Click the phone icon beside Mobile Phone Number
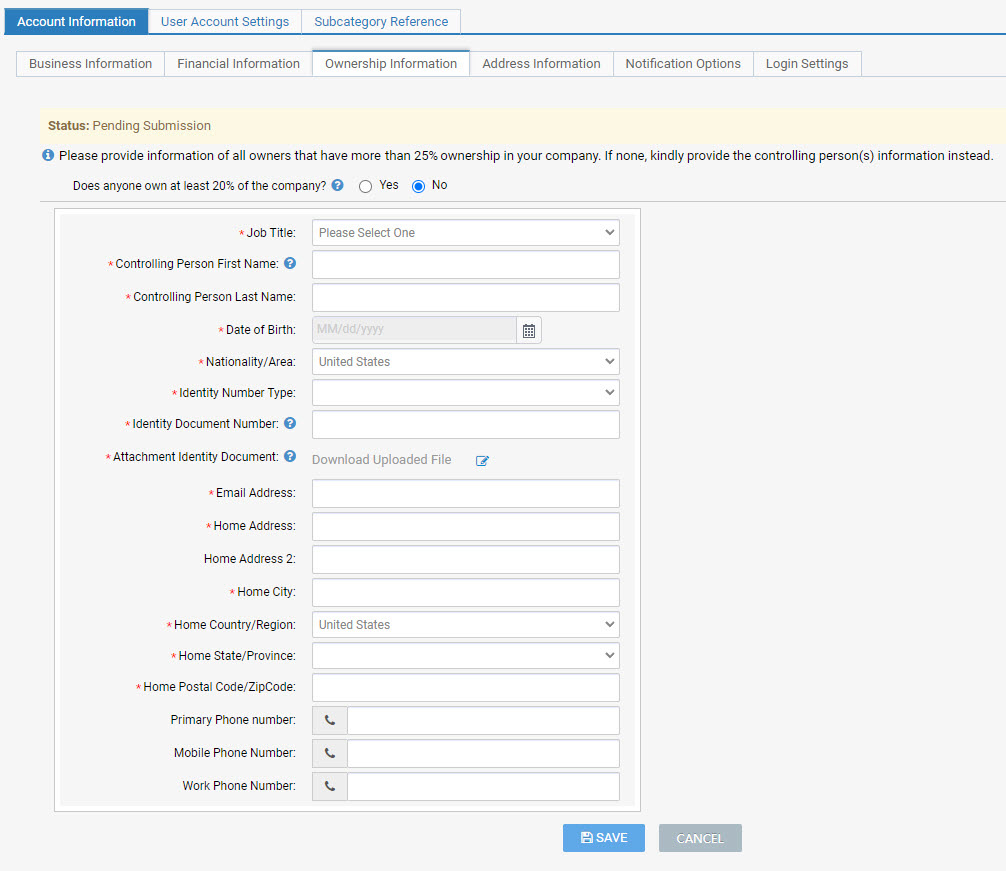Screen dimensions: 1006x871 [329, 753]
